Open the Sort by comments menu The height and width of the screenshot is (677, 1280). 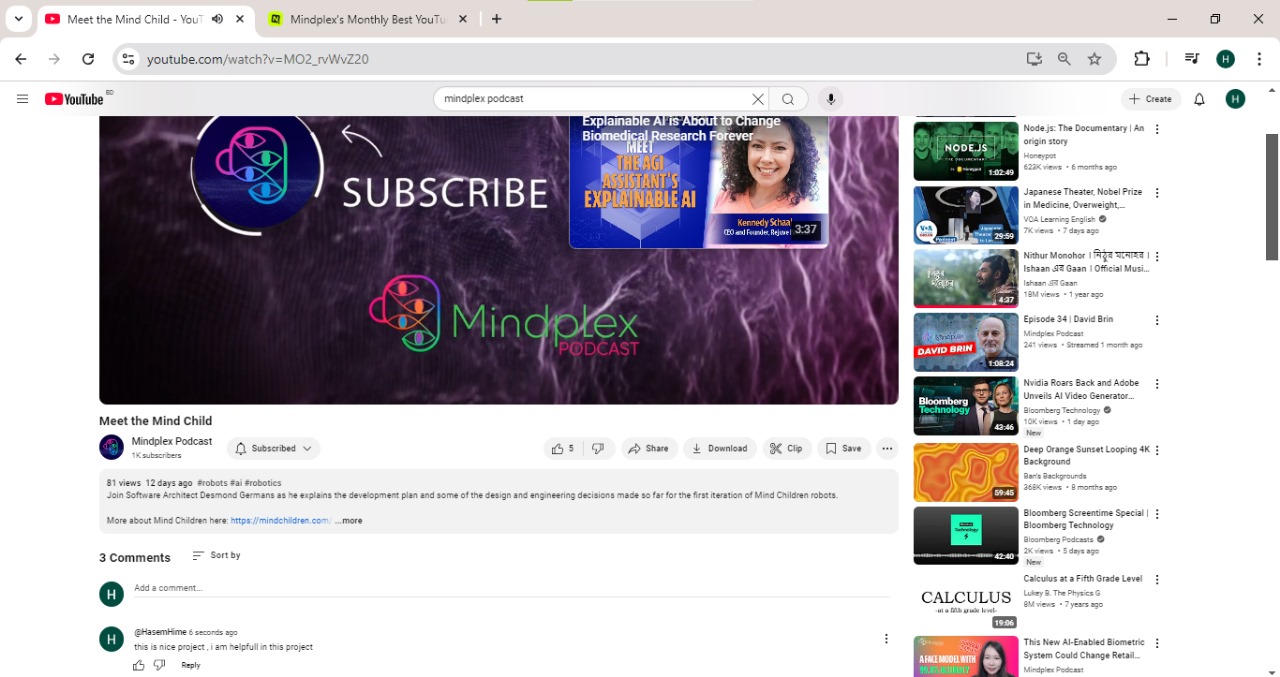point(216,556)
